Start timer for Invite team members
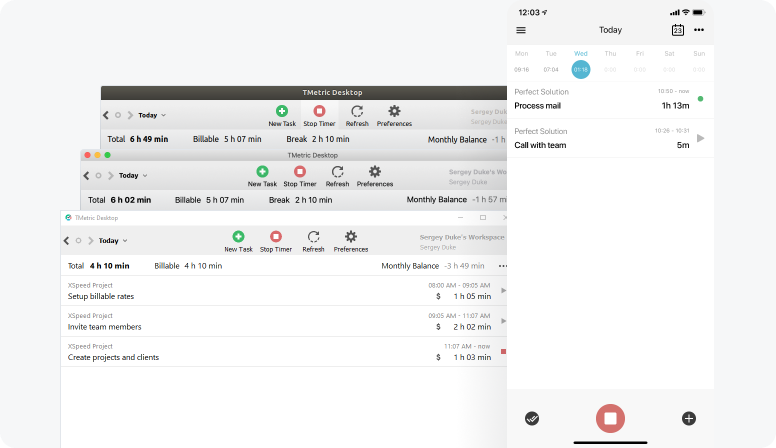The image size is (776, 448). [503, 321]
